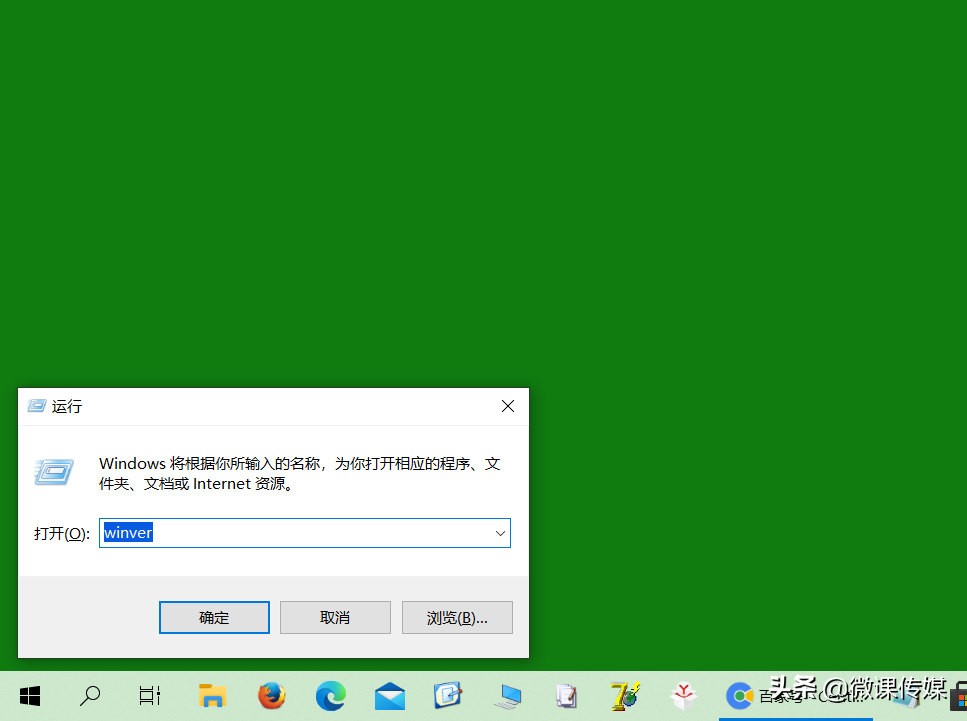Open the notepad-with-pencil app from the taskbar
Viewport: 967px width, 721px height.
pos(566,695)
